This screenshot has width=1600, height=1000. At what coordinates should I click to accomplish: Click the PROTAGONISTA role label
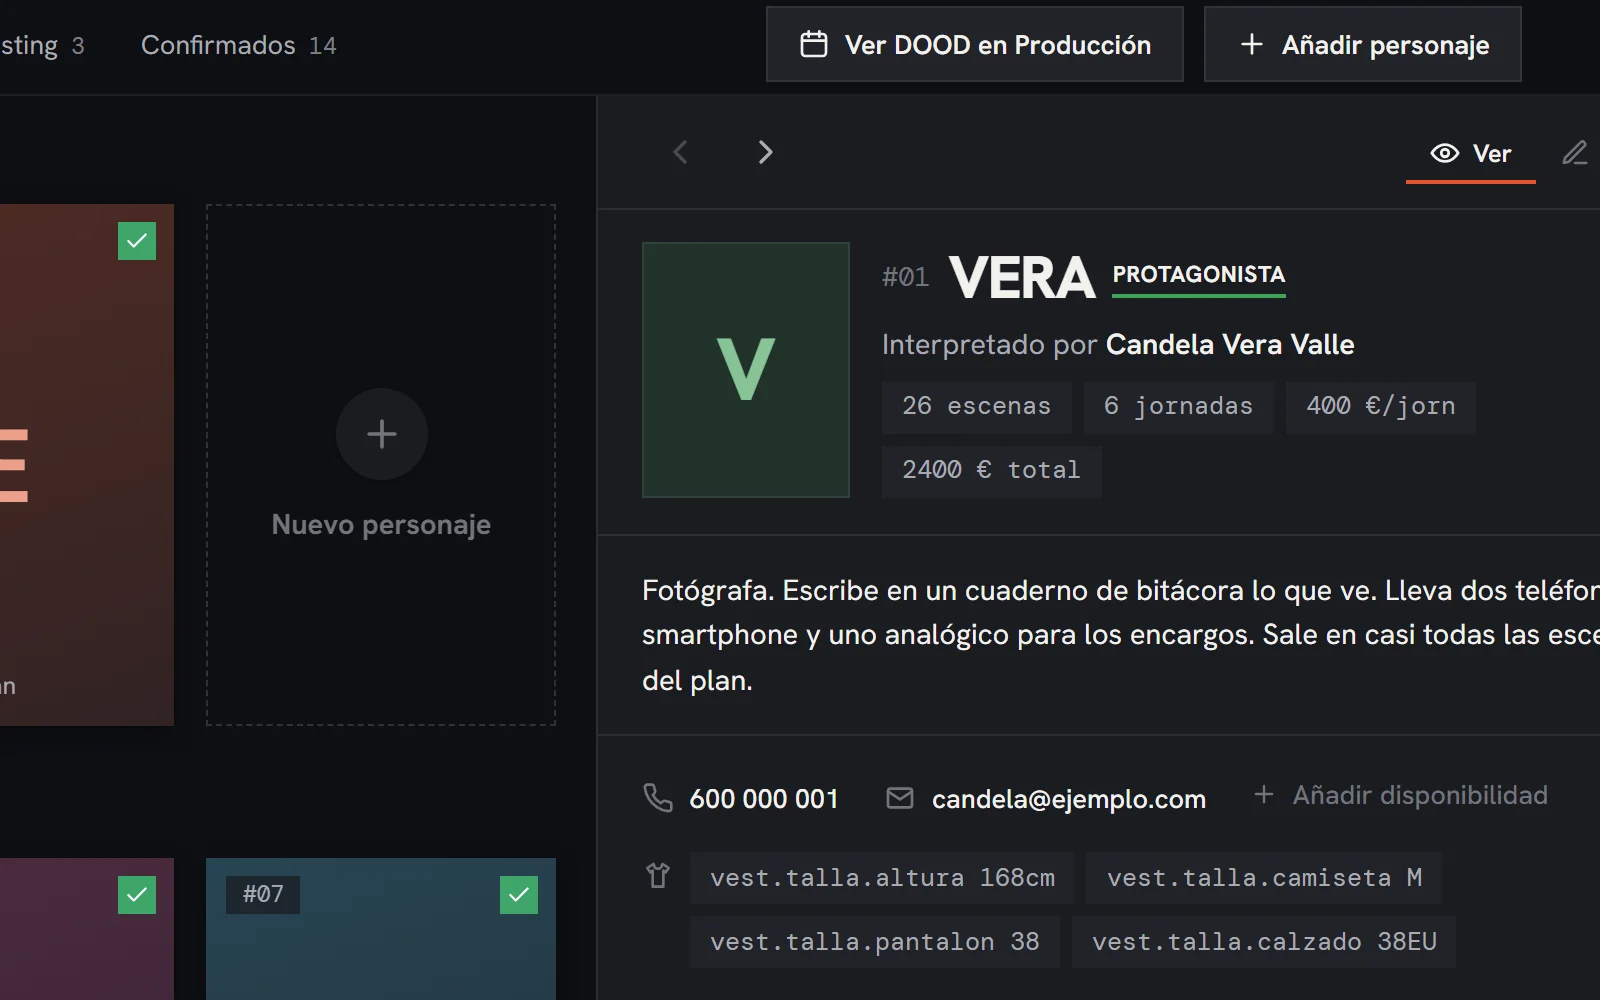tap(1199, 275)
